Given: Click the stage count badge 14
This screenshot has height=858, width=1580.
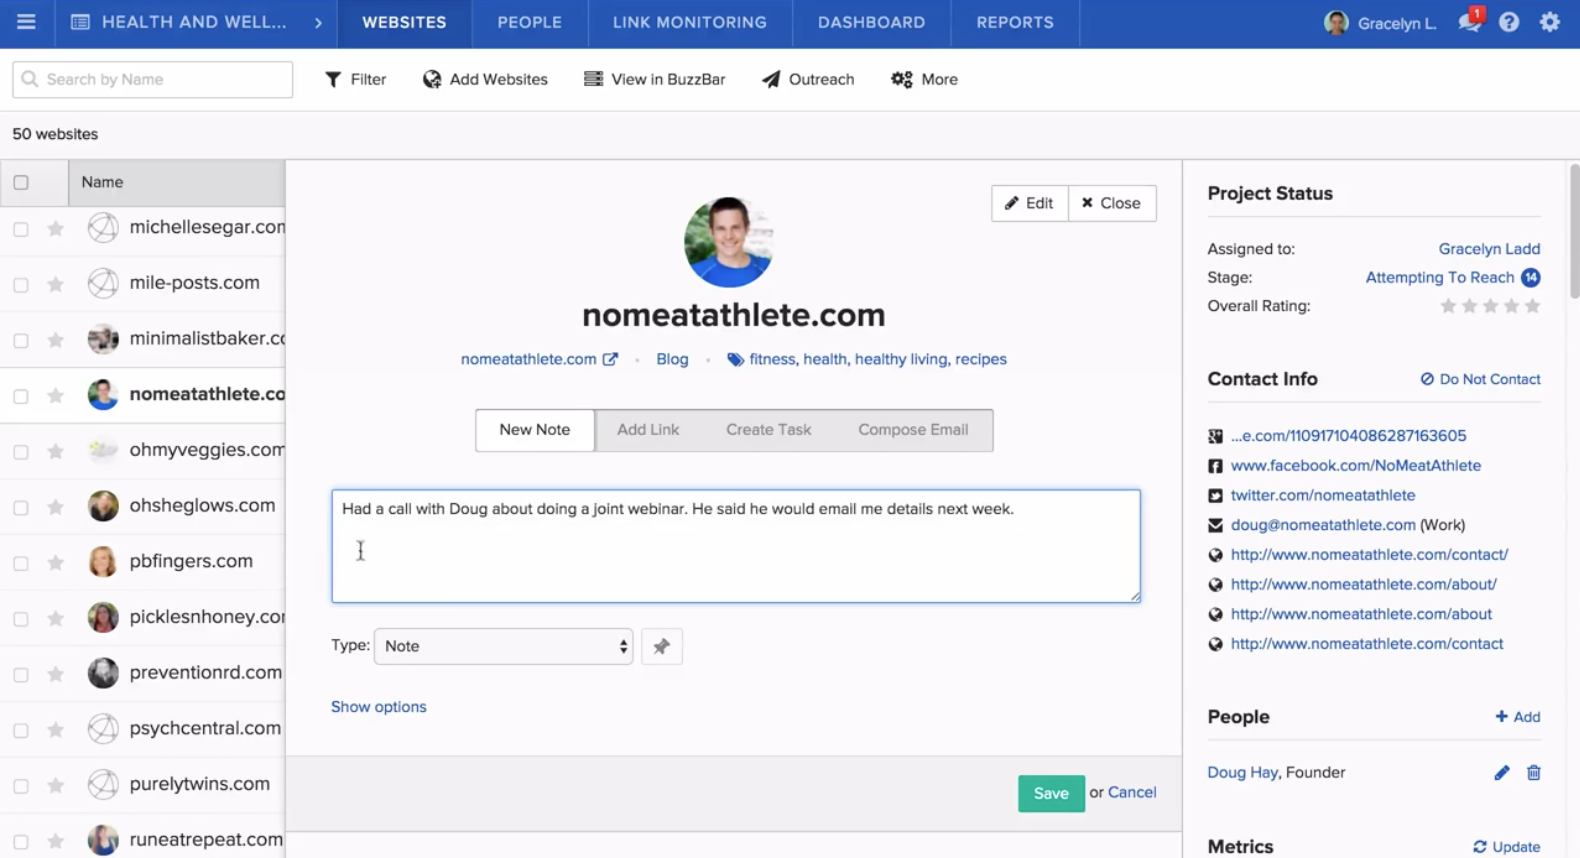Looking at the screenshot, I should (1531, 278).
